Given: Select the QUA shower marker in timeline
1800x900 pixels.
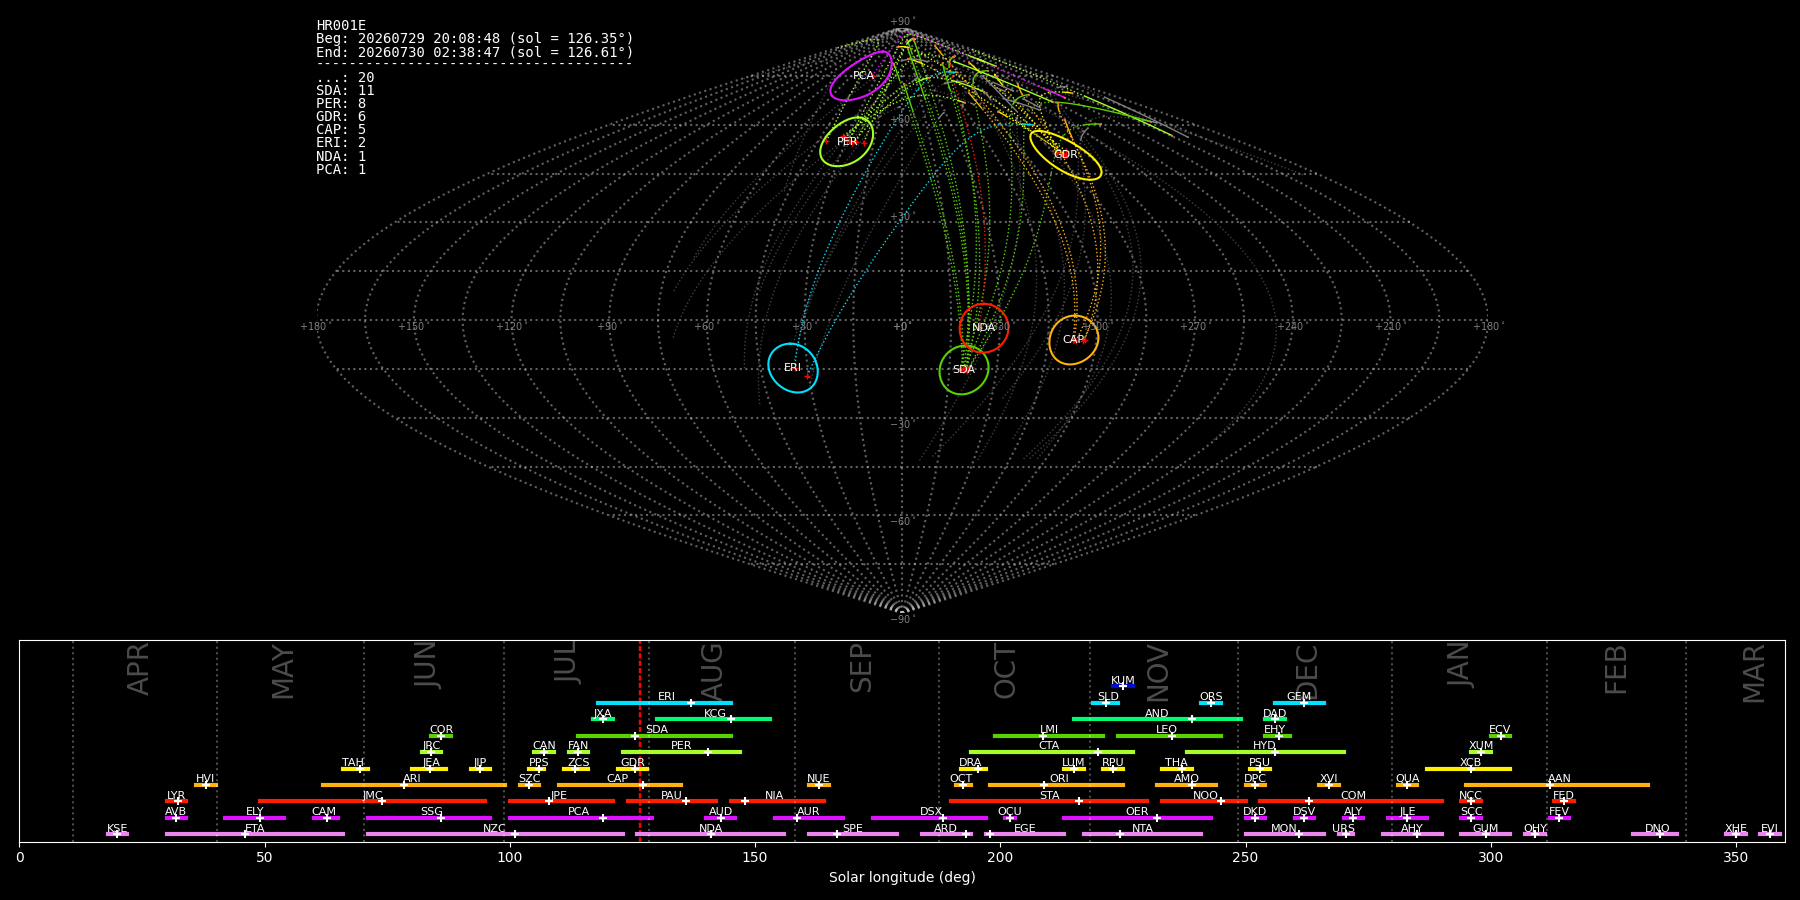Looking at the screenshot, I should tap(1407, 785).
